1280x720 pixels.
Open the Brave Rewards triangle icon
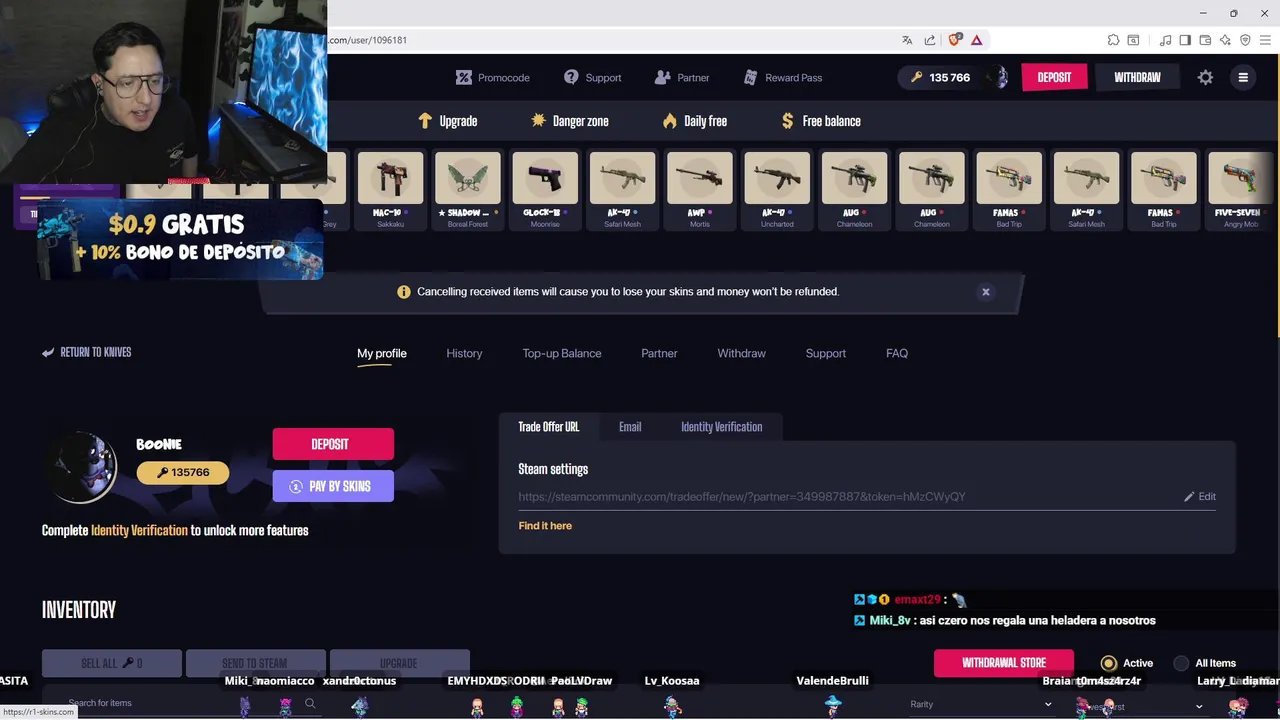tap(977, 40)
